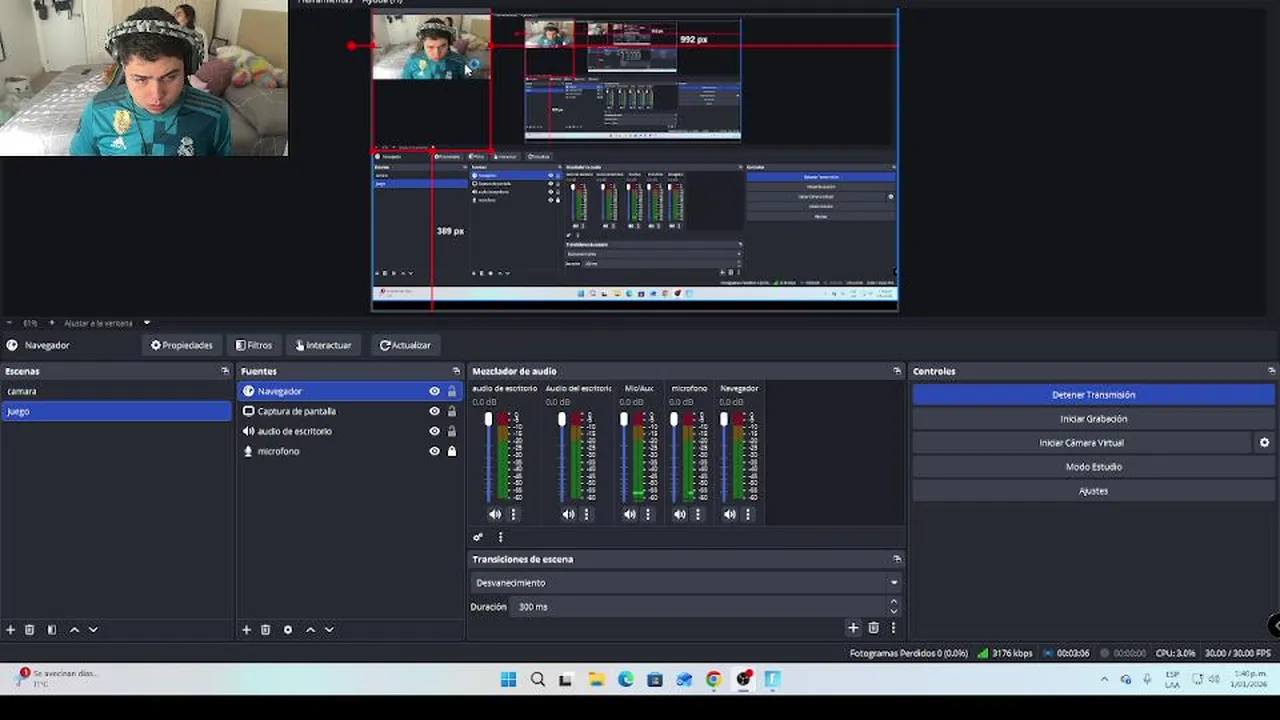
Task: Mute the Audio del escritorio mixer channel
Action: point(568,514)
